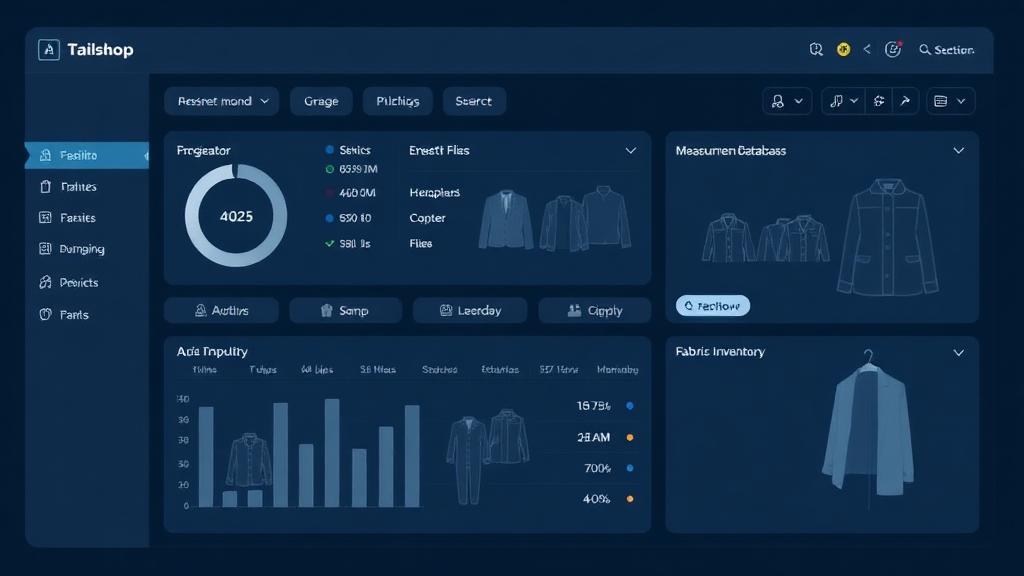Select the sync icon in the toolbar

click(877, 100)
